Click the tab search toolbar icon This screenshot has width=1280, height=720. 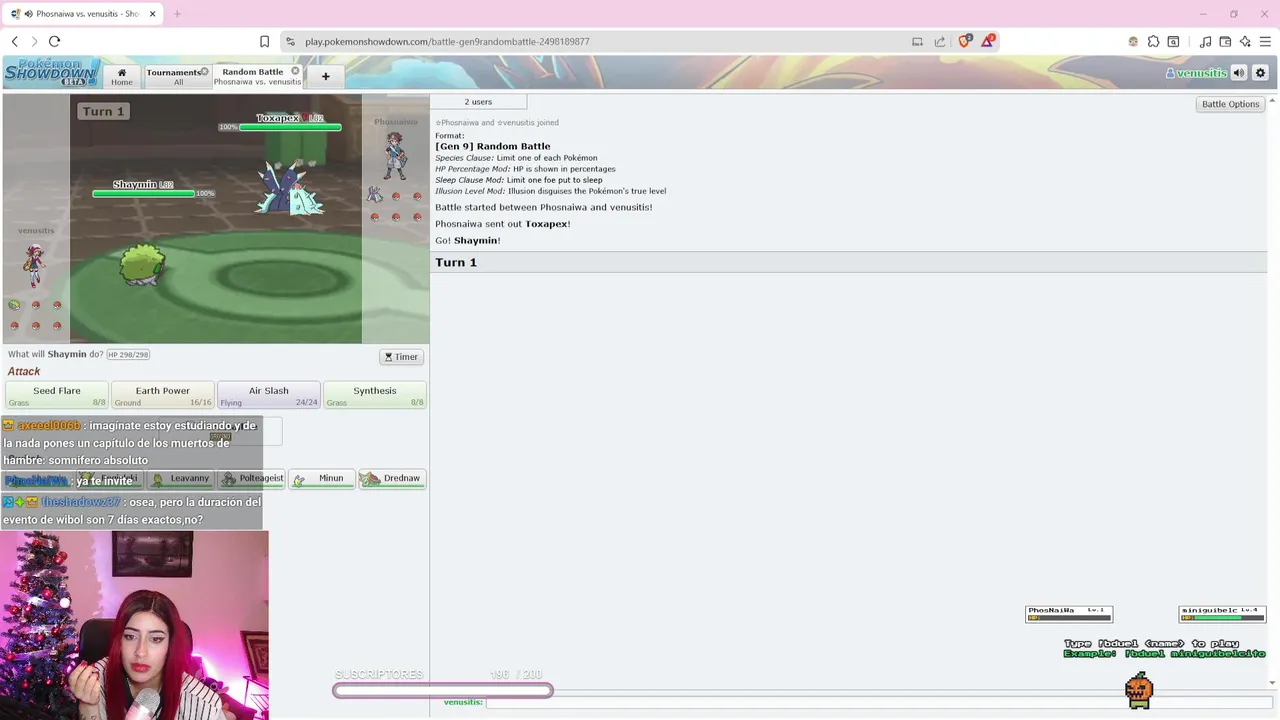1174,41
